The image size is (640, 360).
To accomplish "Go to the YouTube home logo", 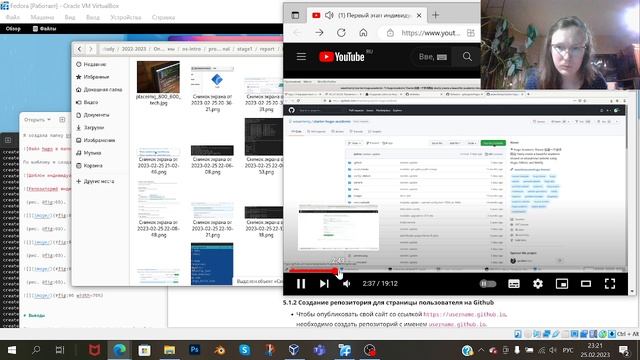I will (x=342, y=57).
